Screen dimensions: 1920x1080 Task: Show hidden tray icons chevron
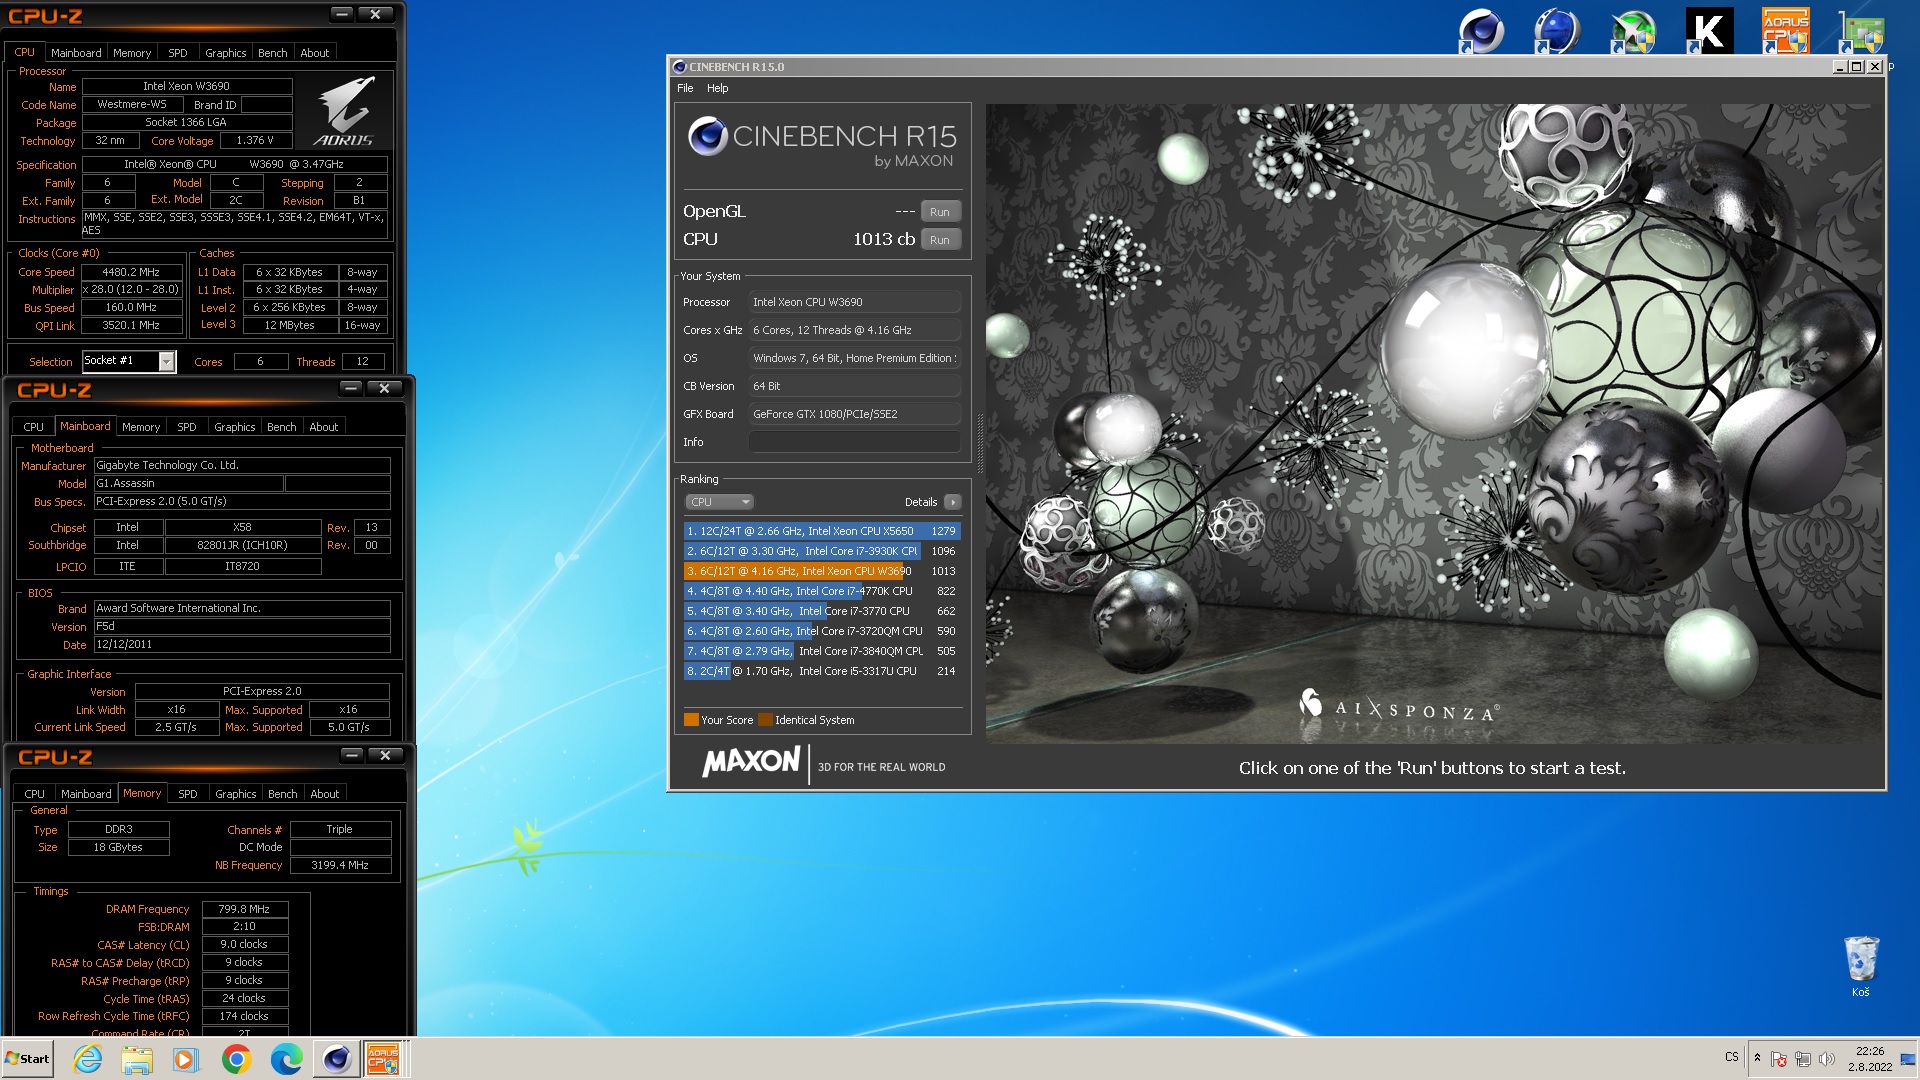pyautogui.click(x=1757, y=1057)
